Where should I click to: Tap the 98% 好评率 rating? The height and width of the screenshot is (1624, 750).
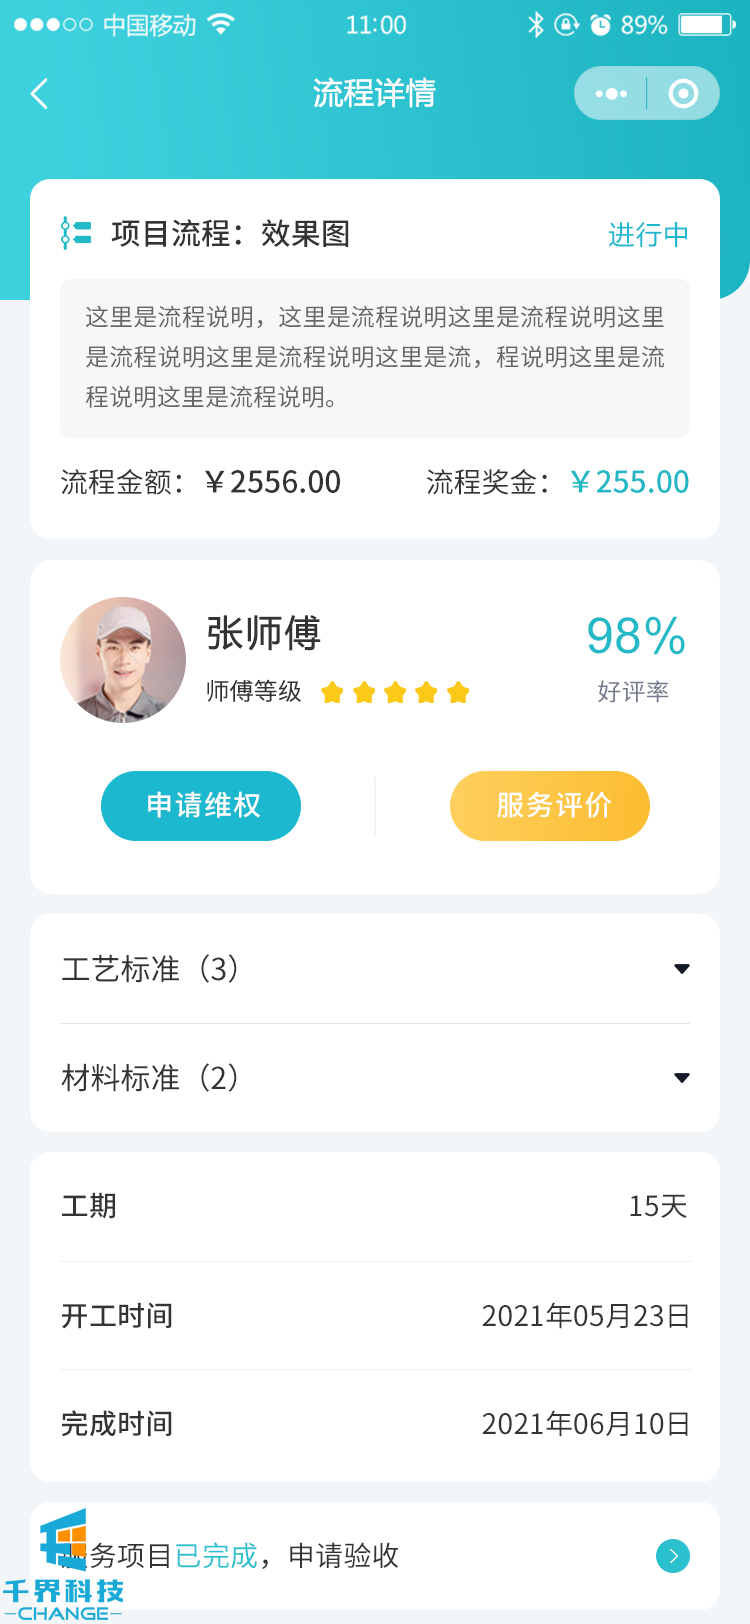pos(635,655)
